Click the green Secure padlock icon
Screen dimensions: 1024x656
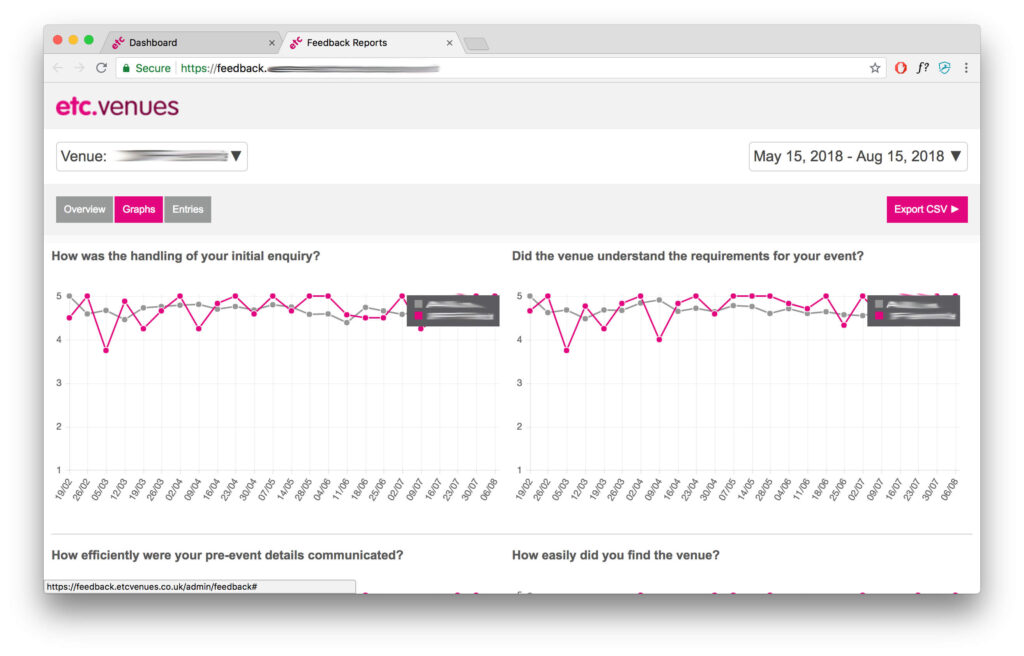125,68
